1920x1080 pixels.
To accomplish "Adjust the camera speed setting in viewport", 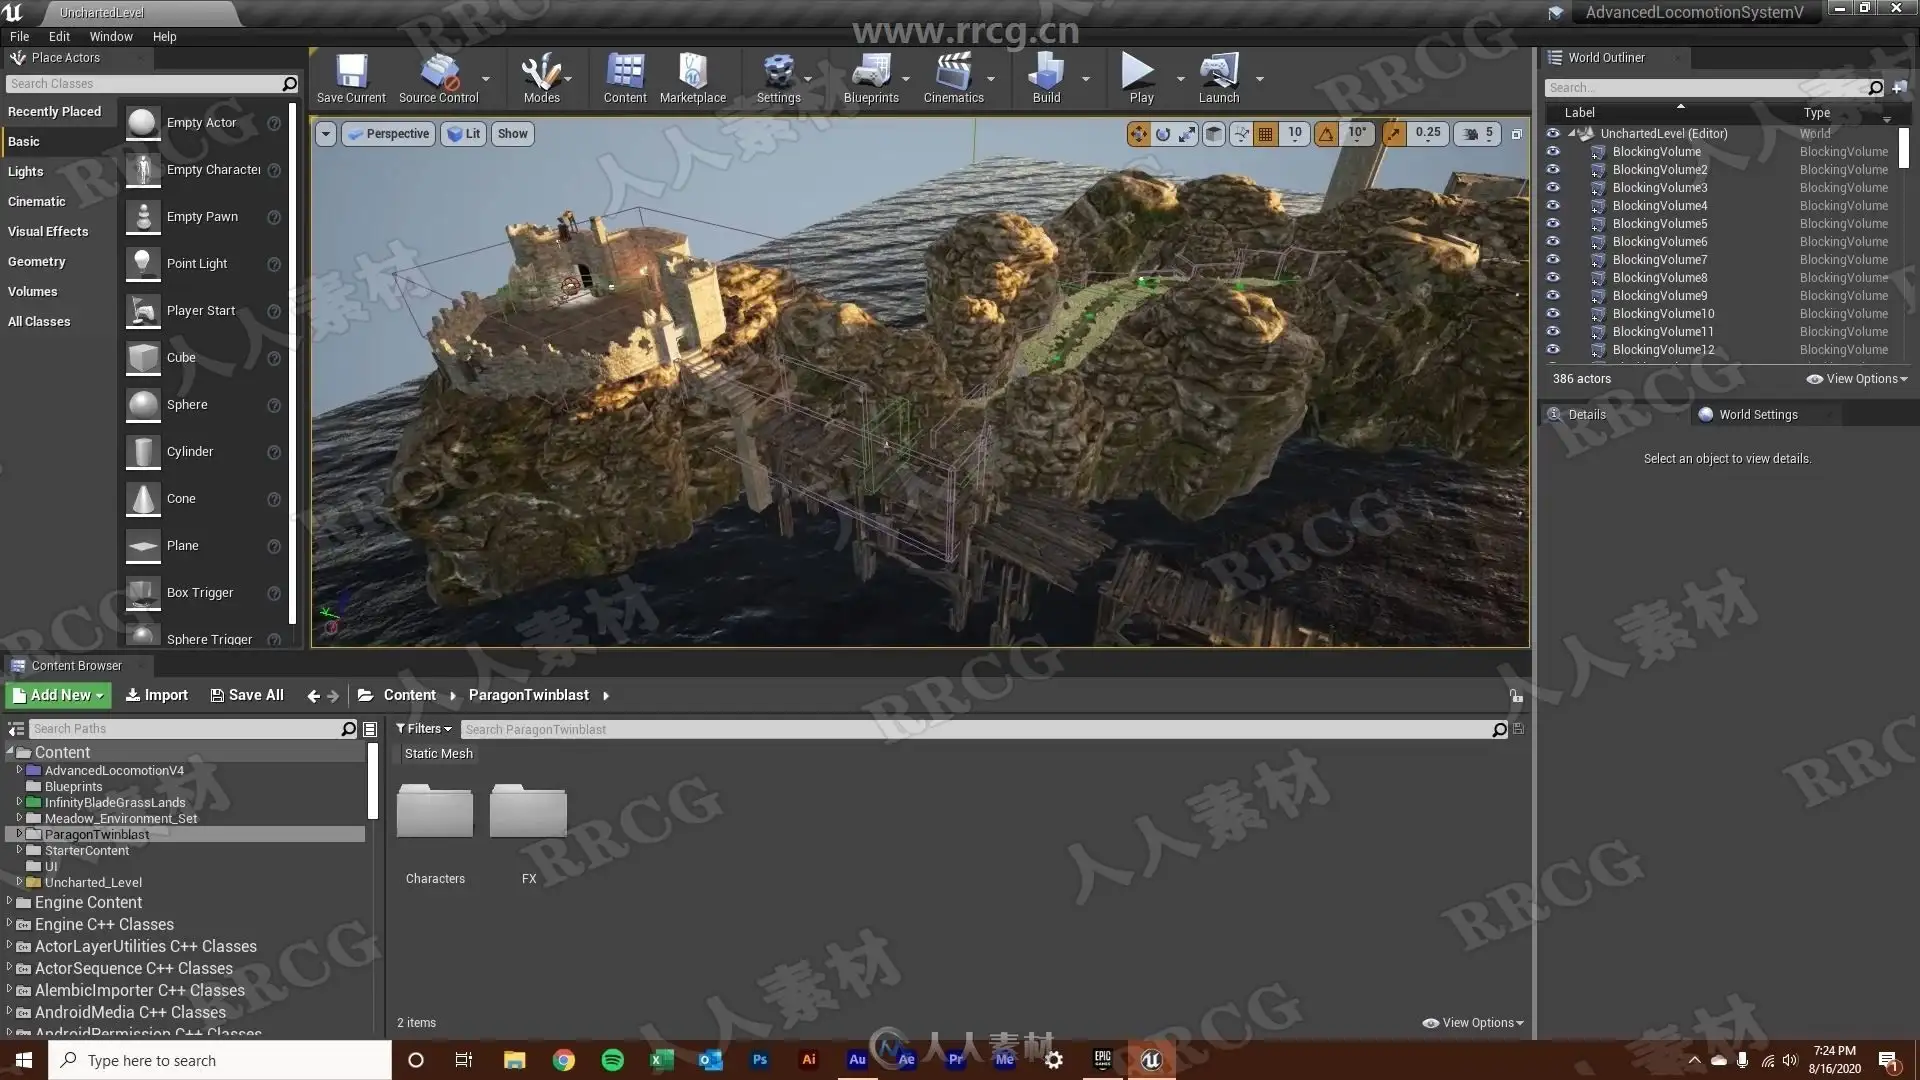I will coord(1479,134).
